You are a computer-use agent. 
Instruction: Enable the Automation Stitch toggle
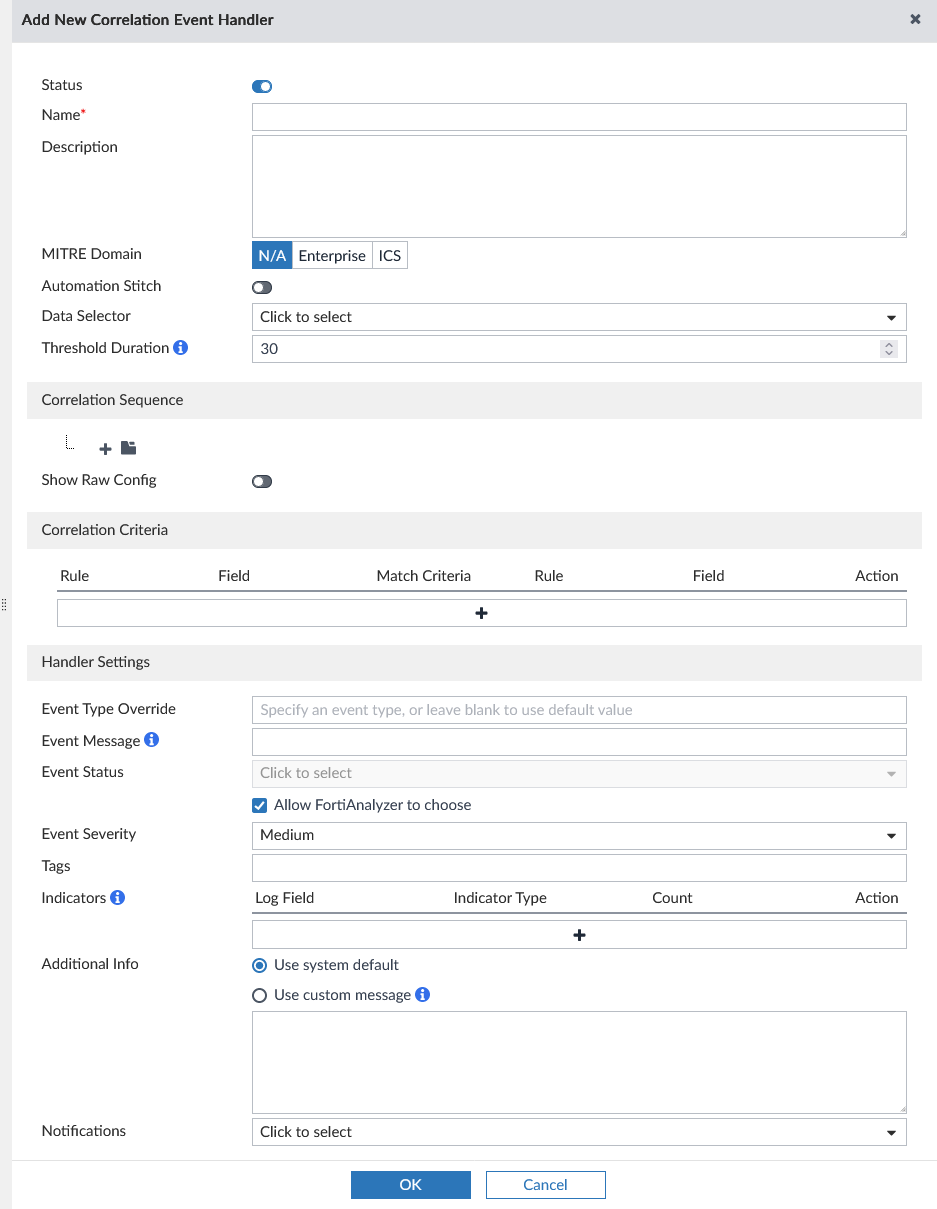coord(261,287)
